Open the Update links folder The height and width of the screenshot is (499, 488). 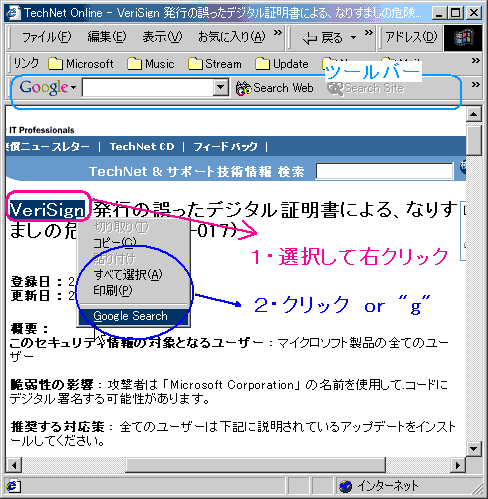click(282, 63)
